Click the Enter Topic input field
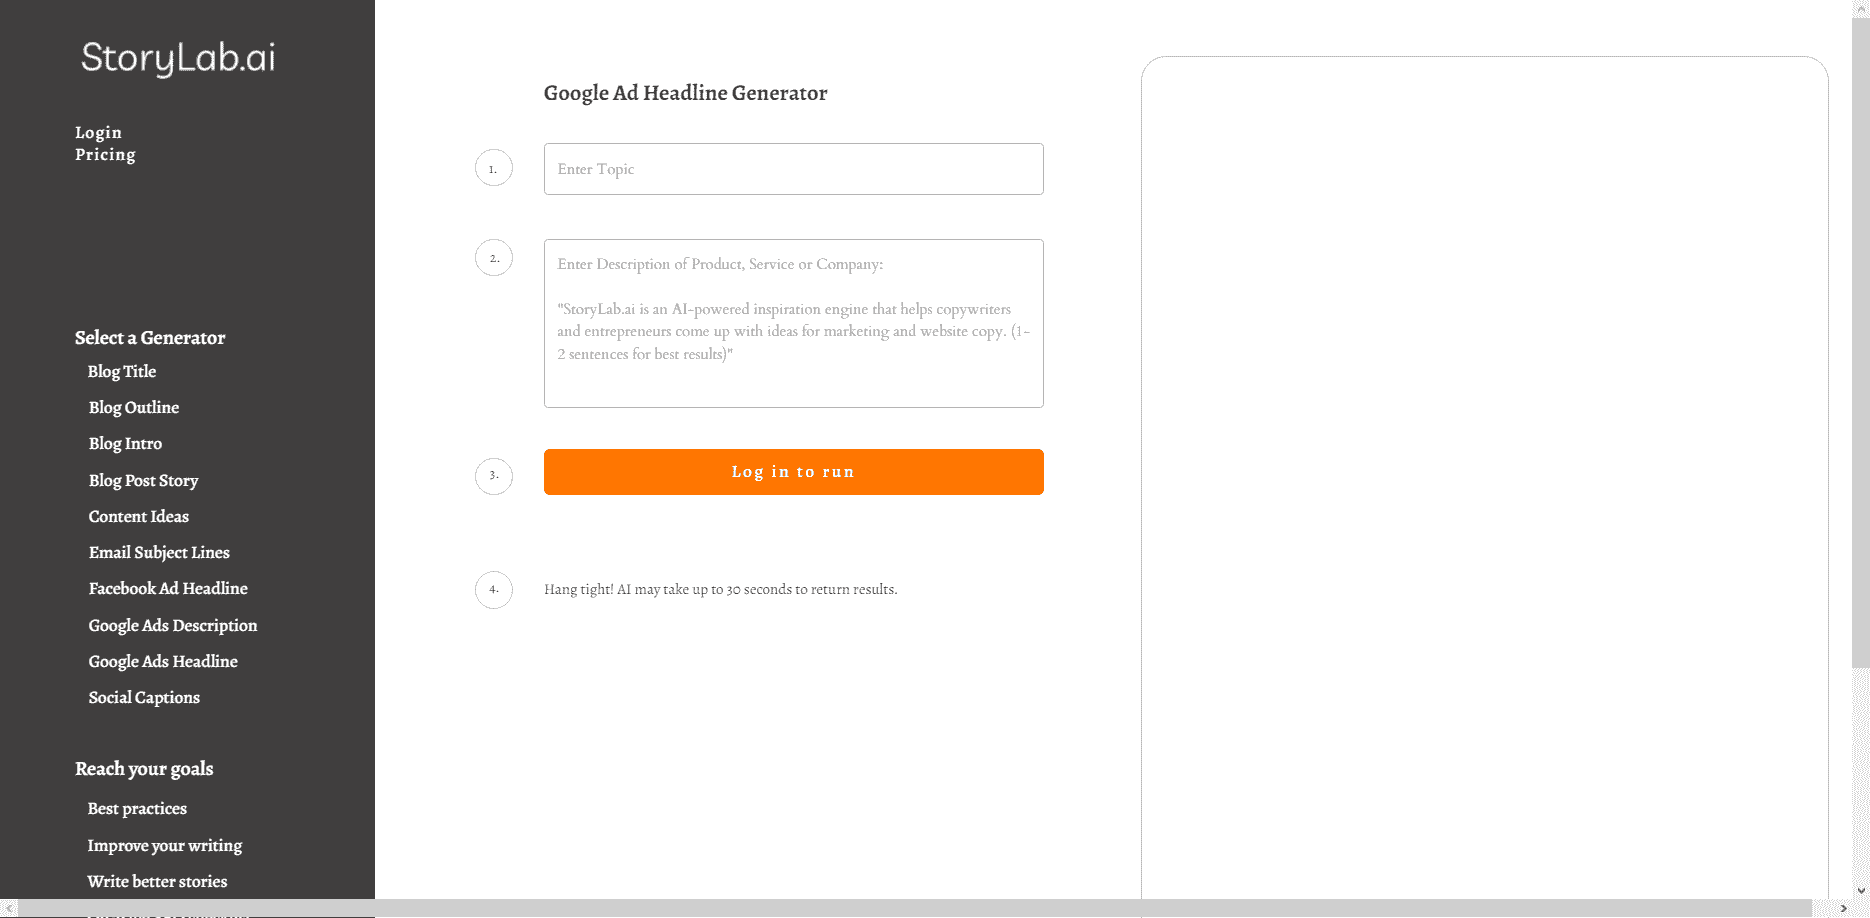Screen dimensions: 1870x918 pos(794,169)
